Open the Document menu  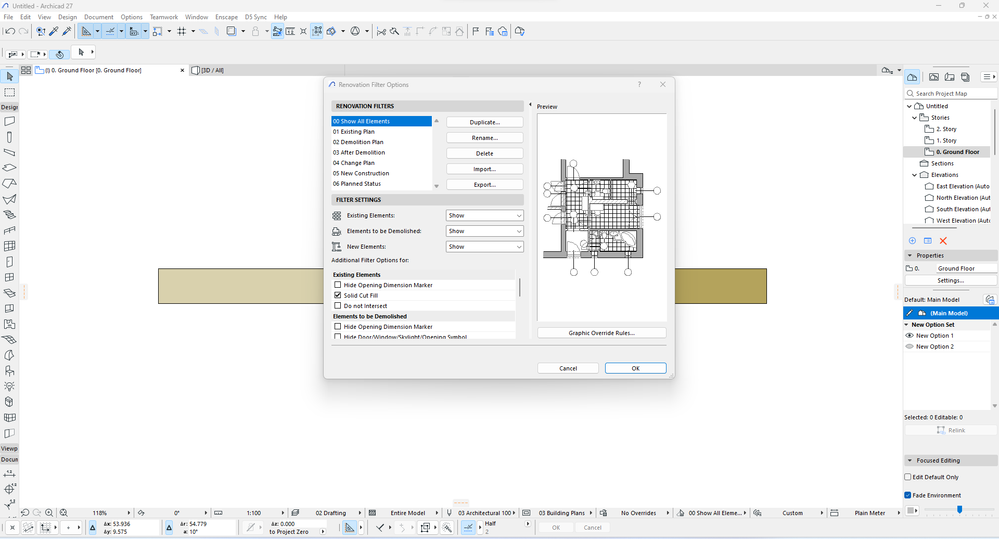[98, 17]
